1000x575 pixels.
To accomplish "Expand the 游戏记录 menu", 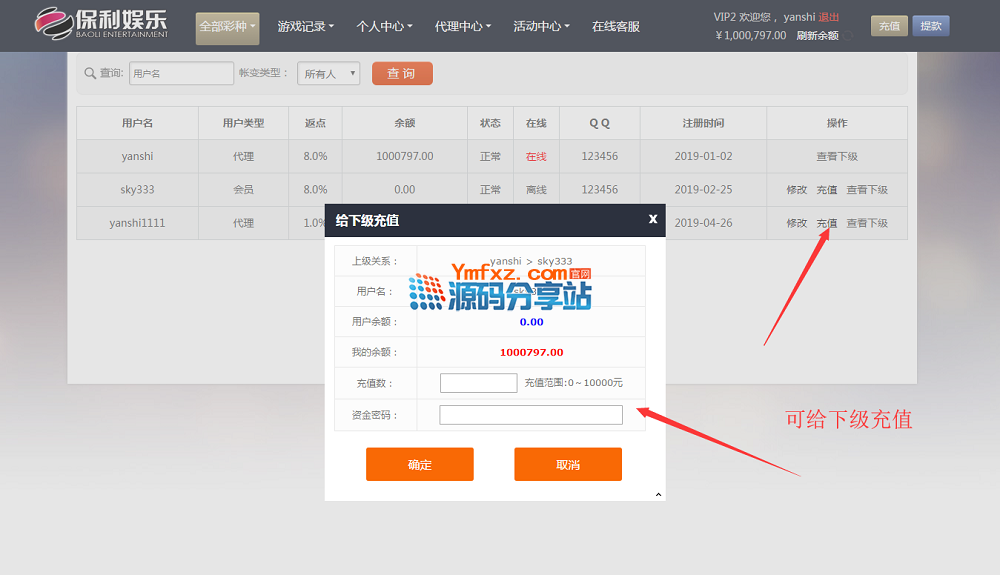I will coord(305,27).
